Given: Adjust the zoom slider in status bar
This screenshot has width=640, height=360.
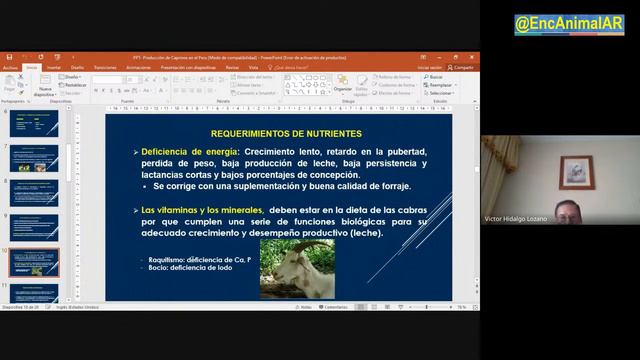Looking at the screenshot, I should point(427,307).
